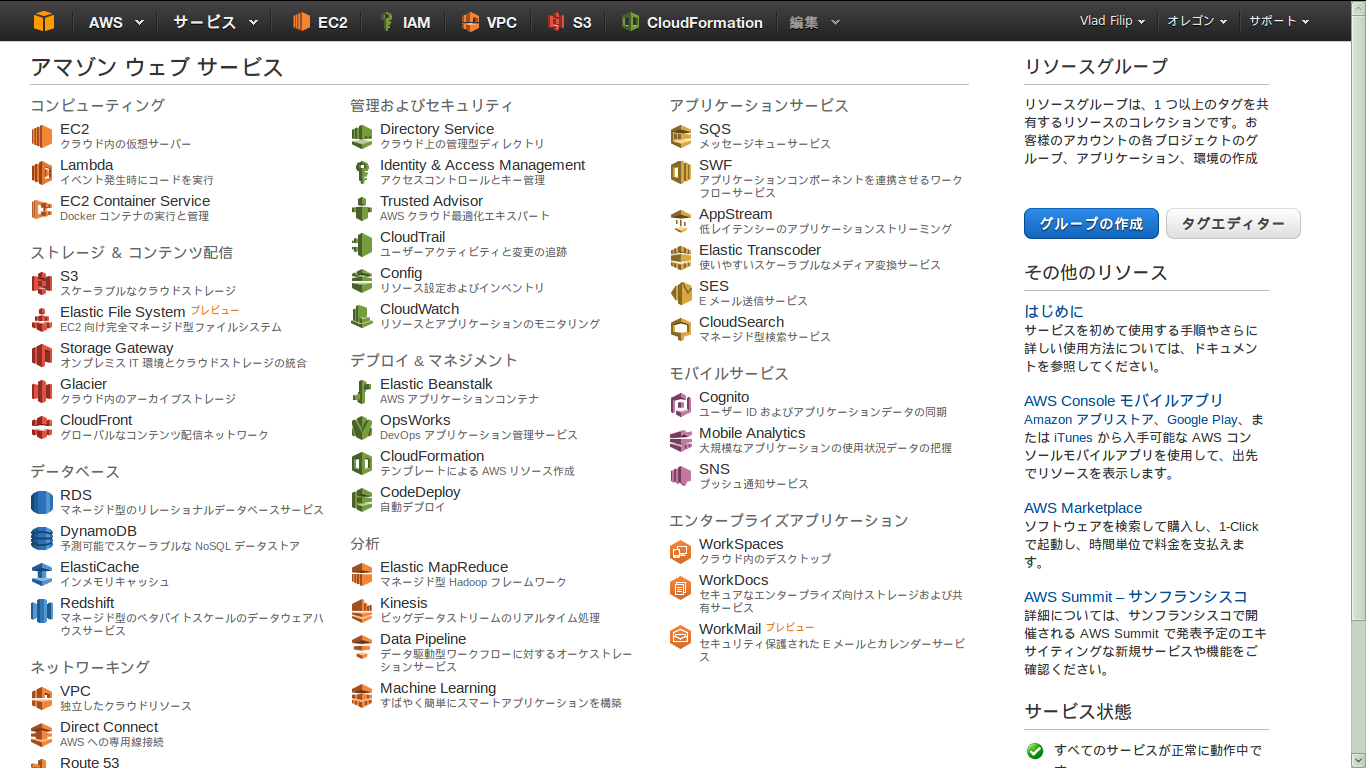Open the 編集 dropdown in the toolbar

point(814,22)
